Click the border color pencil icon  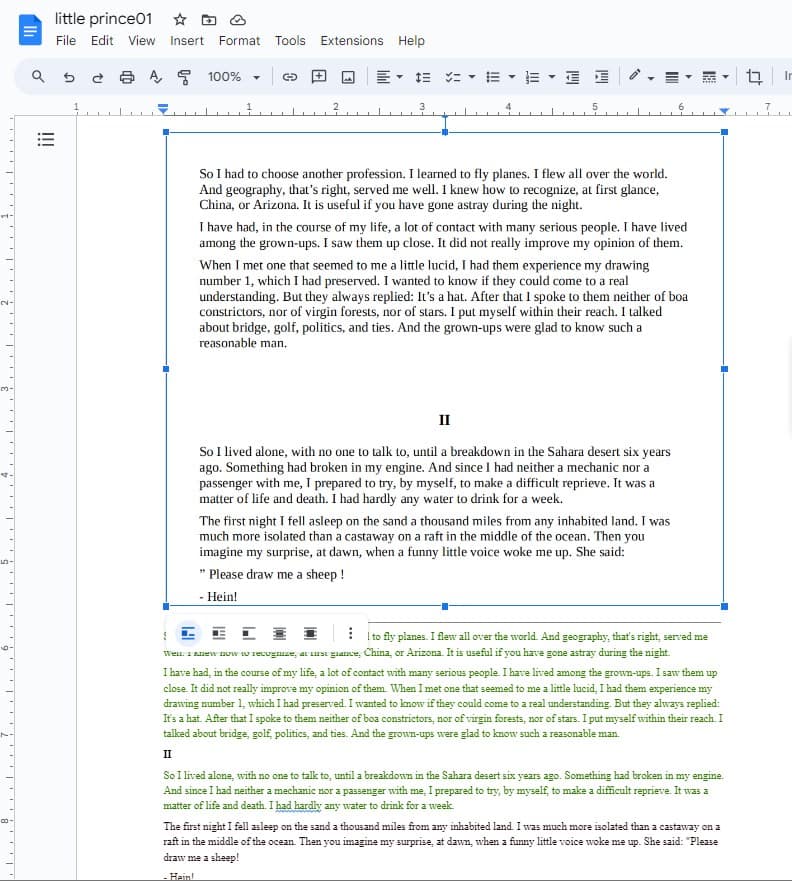pos(635,75)
